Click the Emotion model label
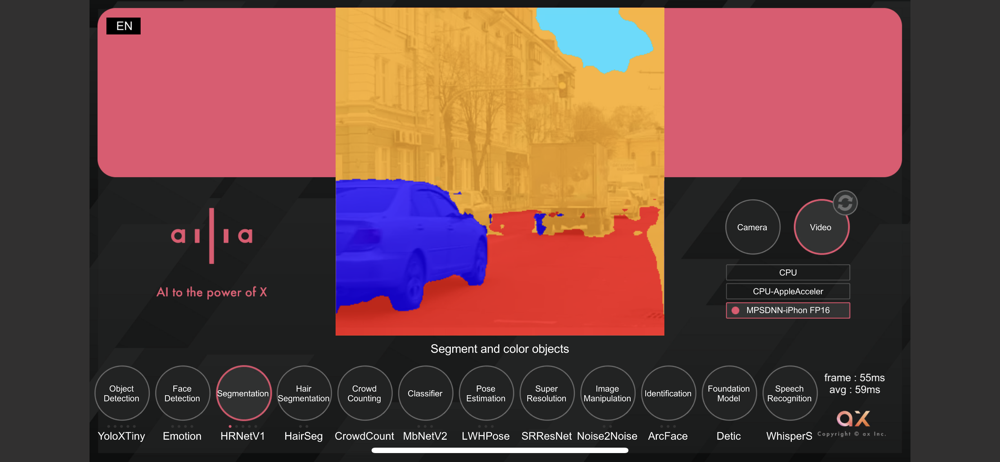1000x462 pixels. (182, 436)
